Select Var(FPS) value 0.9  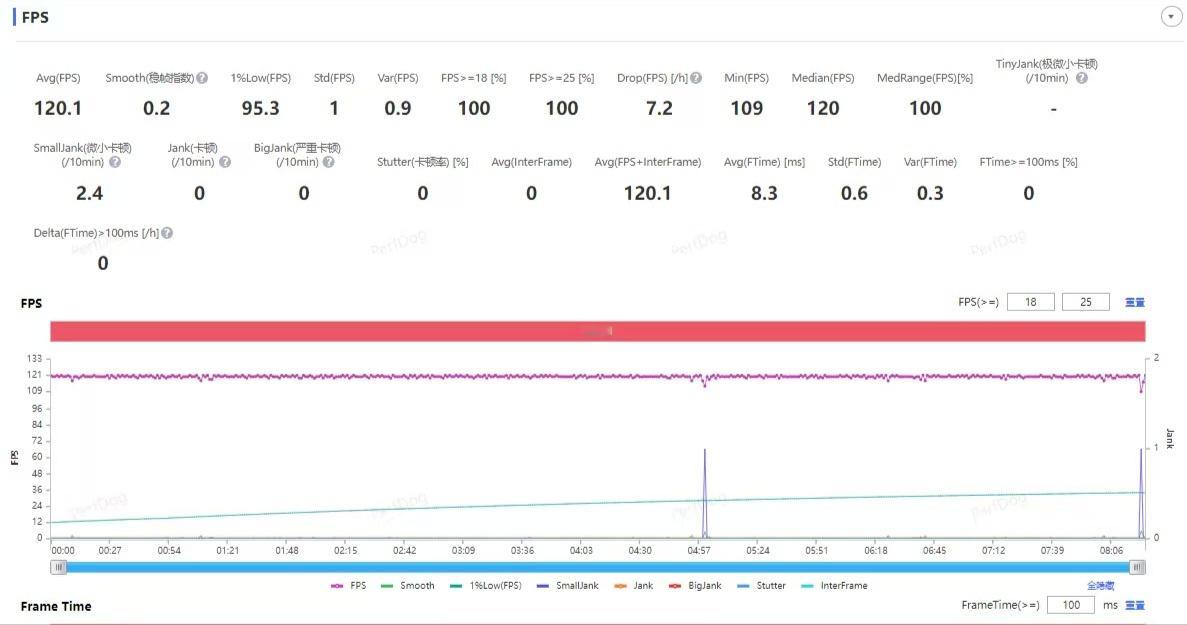[397, 108]
